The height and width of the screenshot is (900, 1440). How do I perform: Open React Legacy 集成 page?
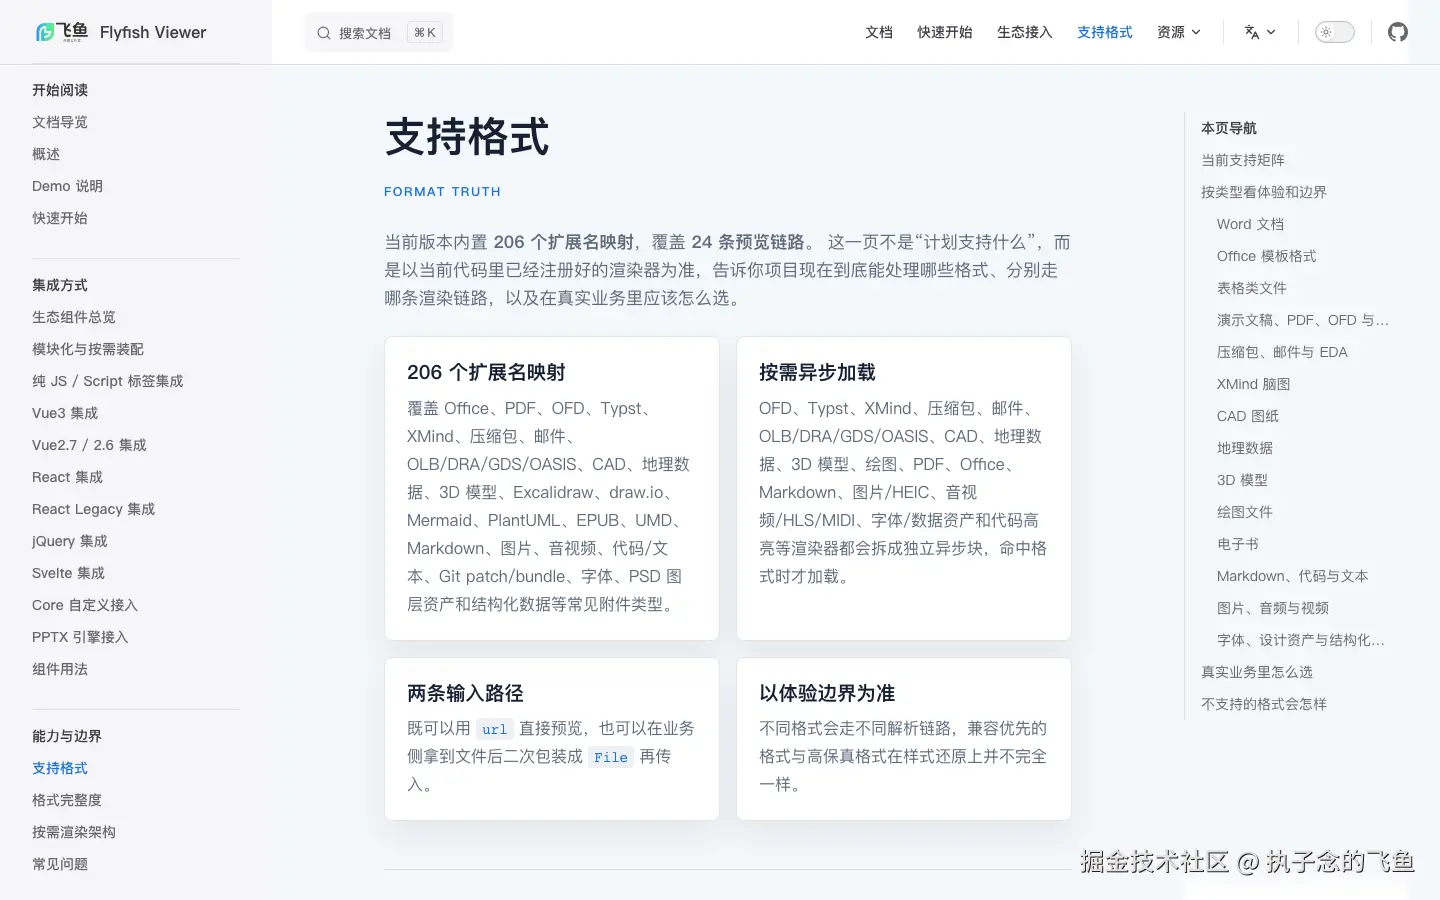click(93, 509)
